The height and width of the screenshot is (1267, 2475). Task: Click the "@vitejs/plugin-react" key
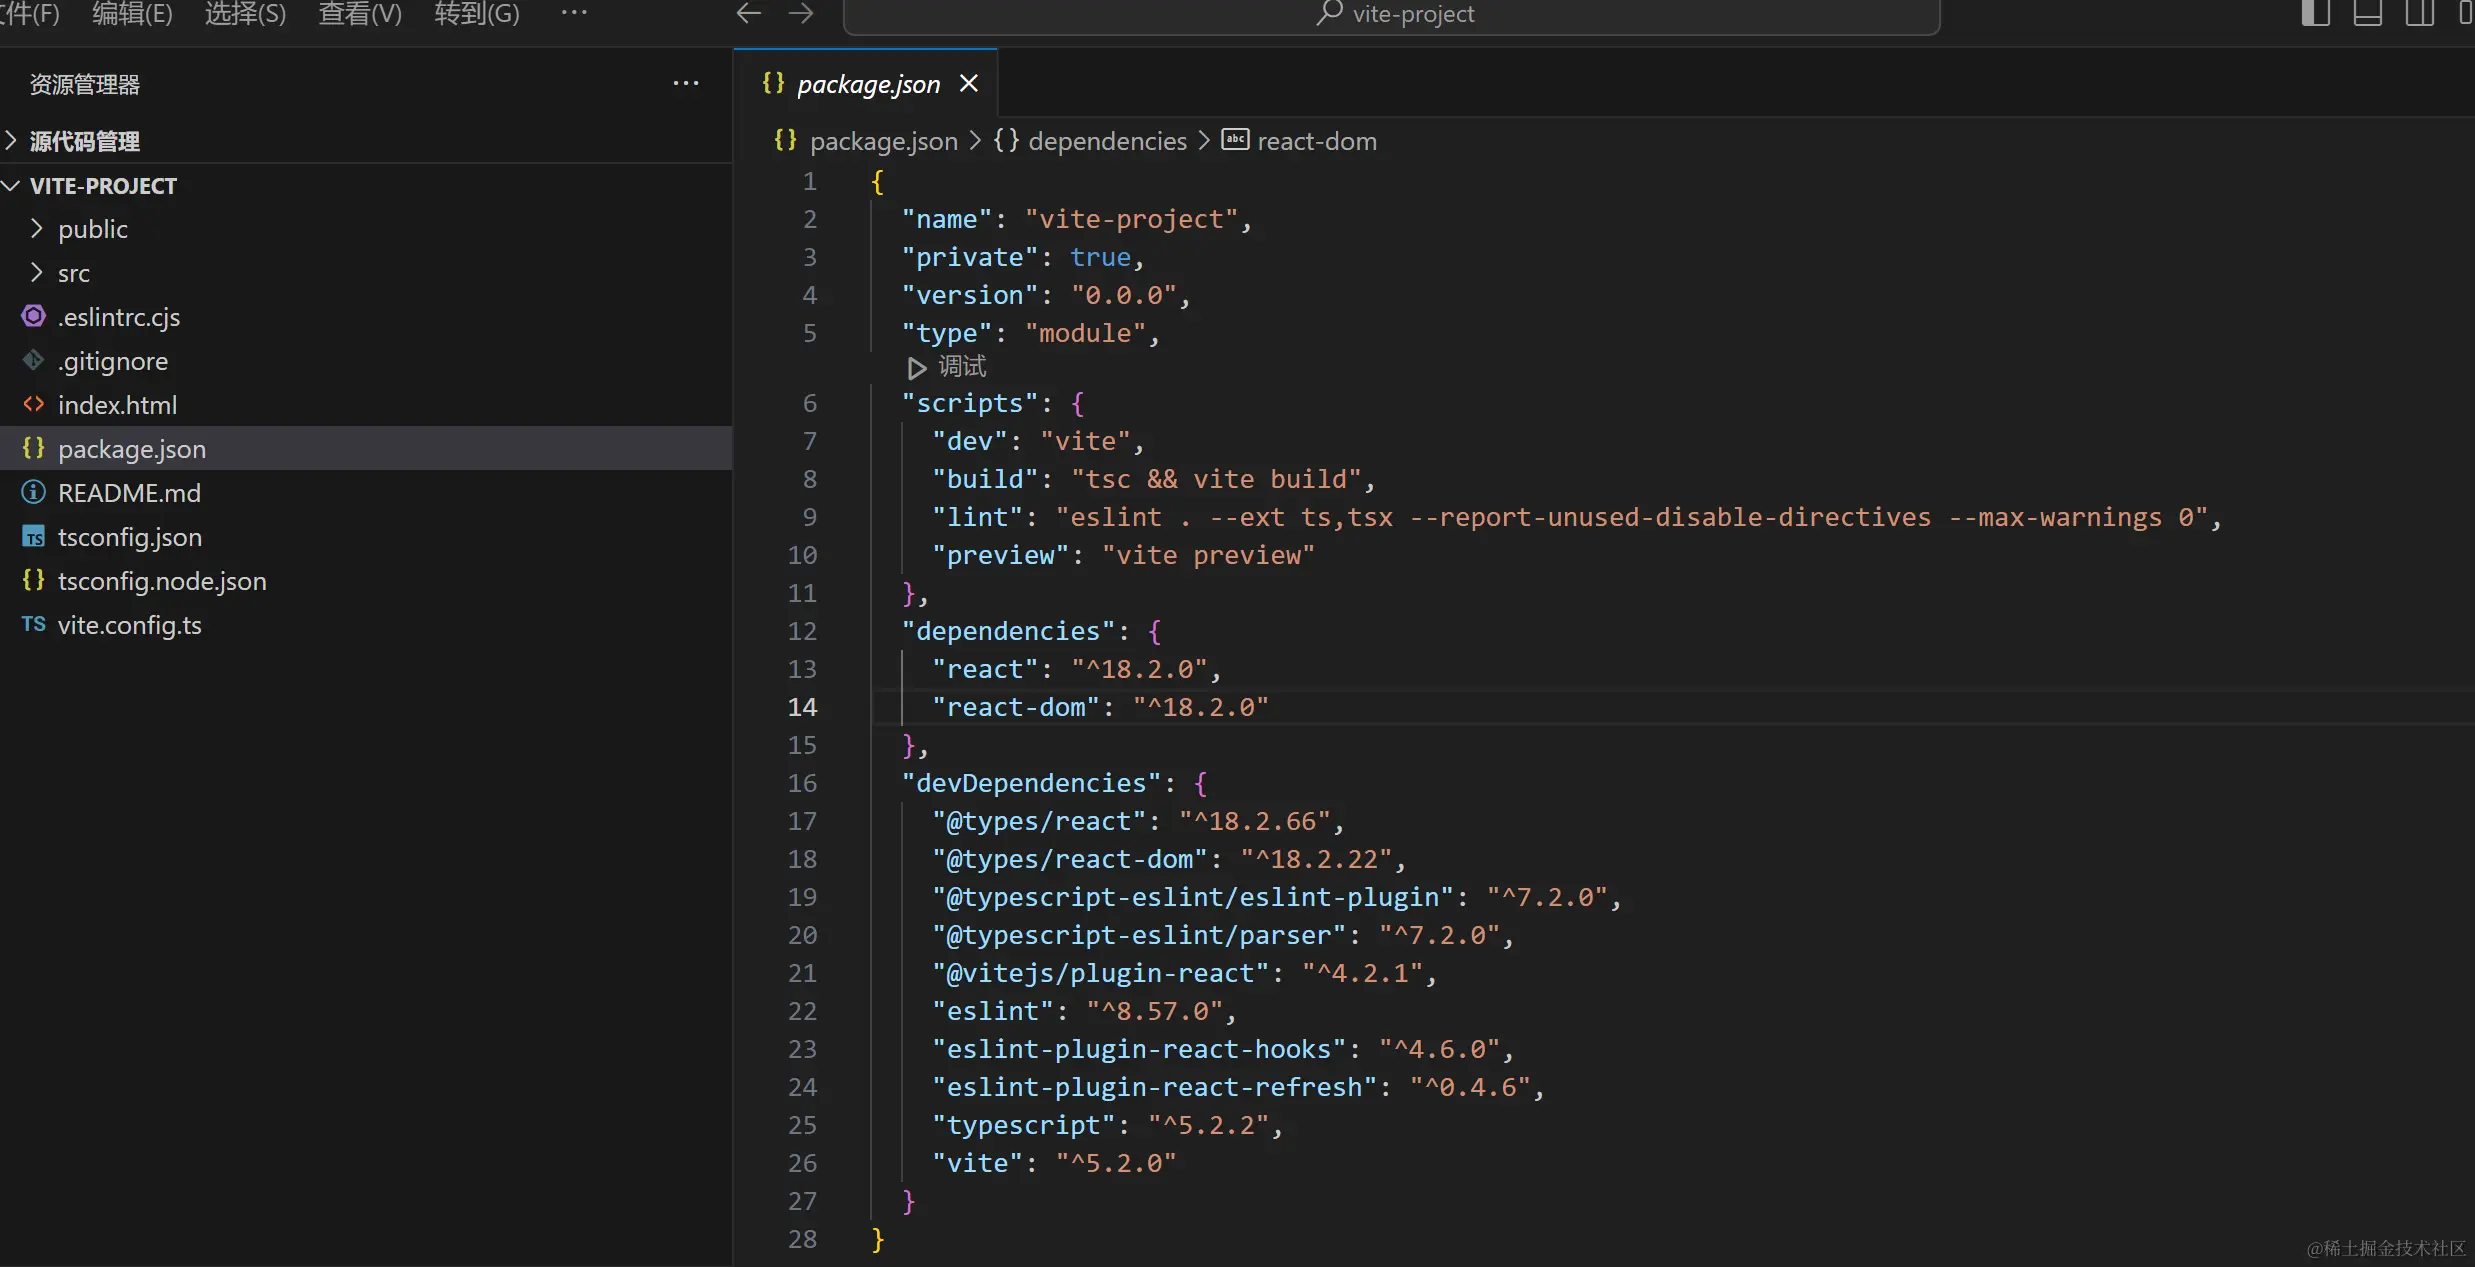point(1100,973)
